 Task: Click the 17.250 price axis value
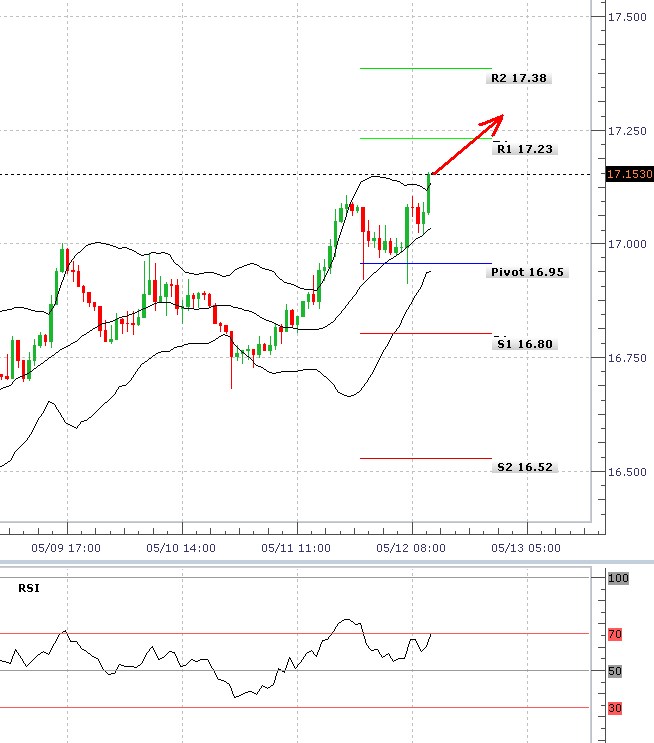coord(627,131)
